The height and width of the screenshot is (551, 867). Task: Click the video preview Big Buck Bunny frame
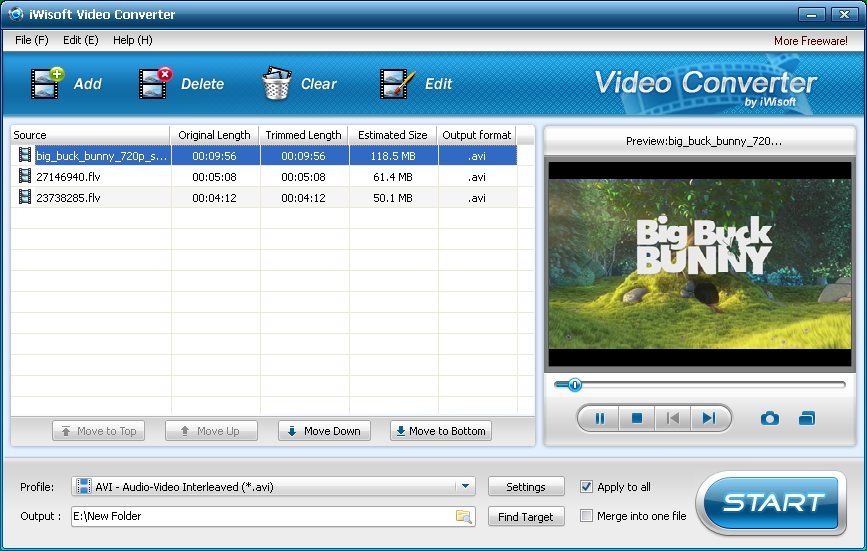tap(699, 264)
